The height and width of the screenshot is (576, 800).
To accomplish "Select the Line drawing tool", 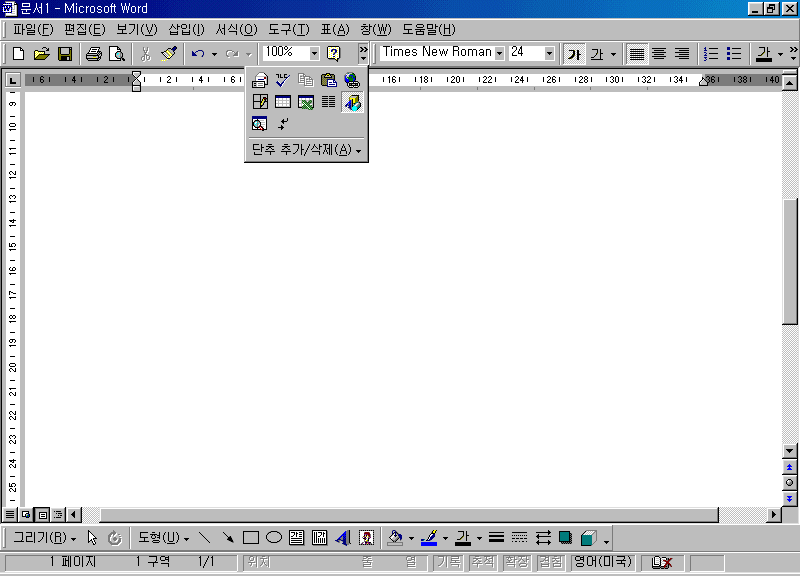I will tap(205, 538).
